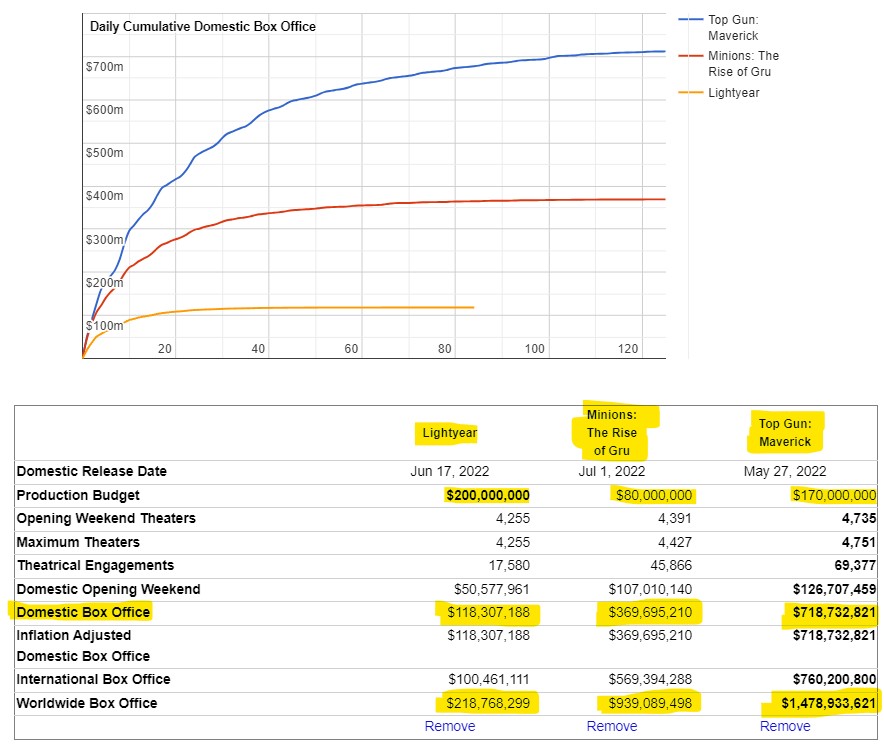This screenshot has width=884, height=749.
Task: Click the $939,089,498 worldwide box office value
Action: (651, 703)
